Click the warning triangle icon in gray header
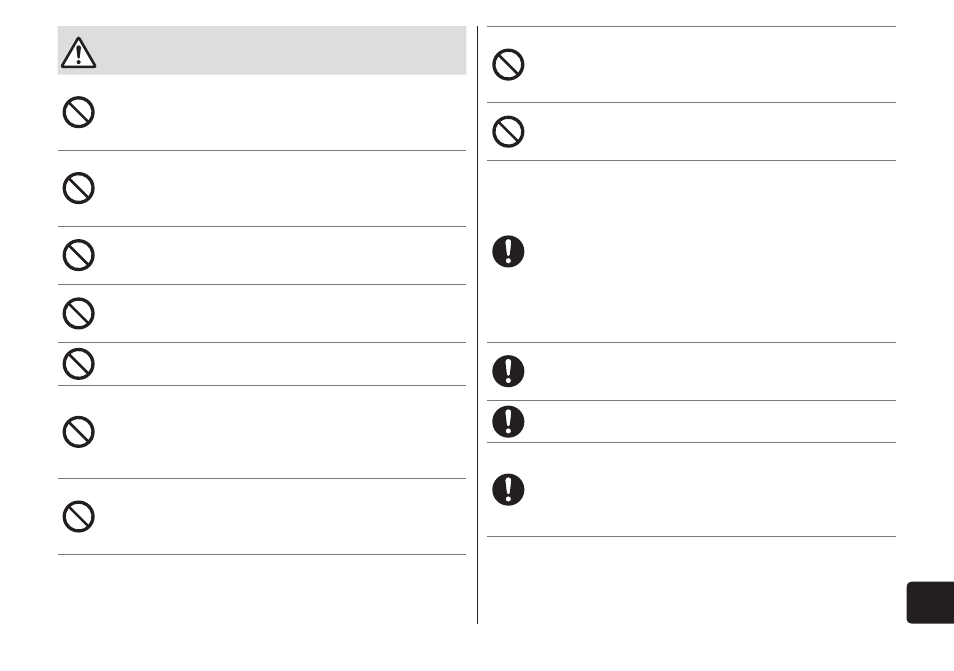The width and height of the screenshot is (954, 671). tap(78, 52)
